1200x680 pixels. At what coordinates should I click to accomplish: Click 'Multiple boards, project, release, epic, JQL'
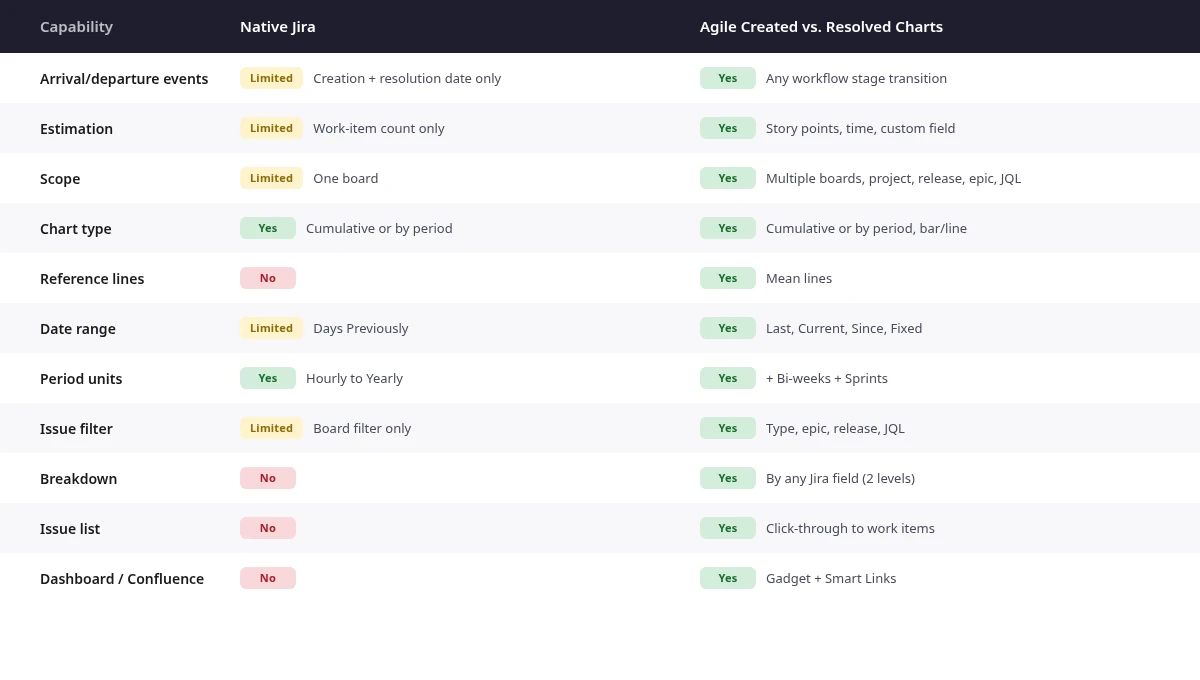[x=893, y=179]
